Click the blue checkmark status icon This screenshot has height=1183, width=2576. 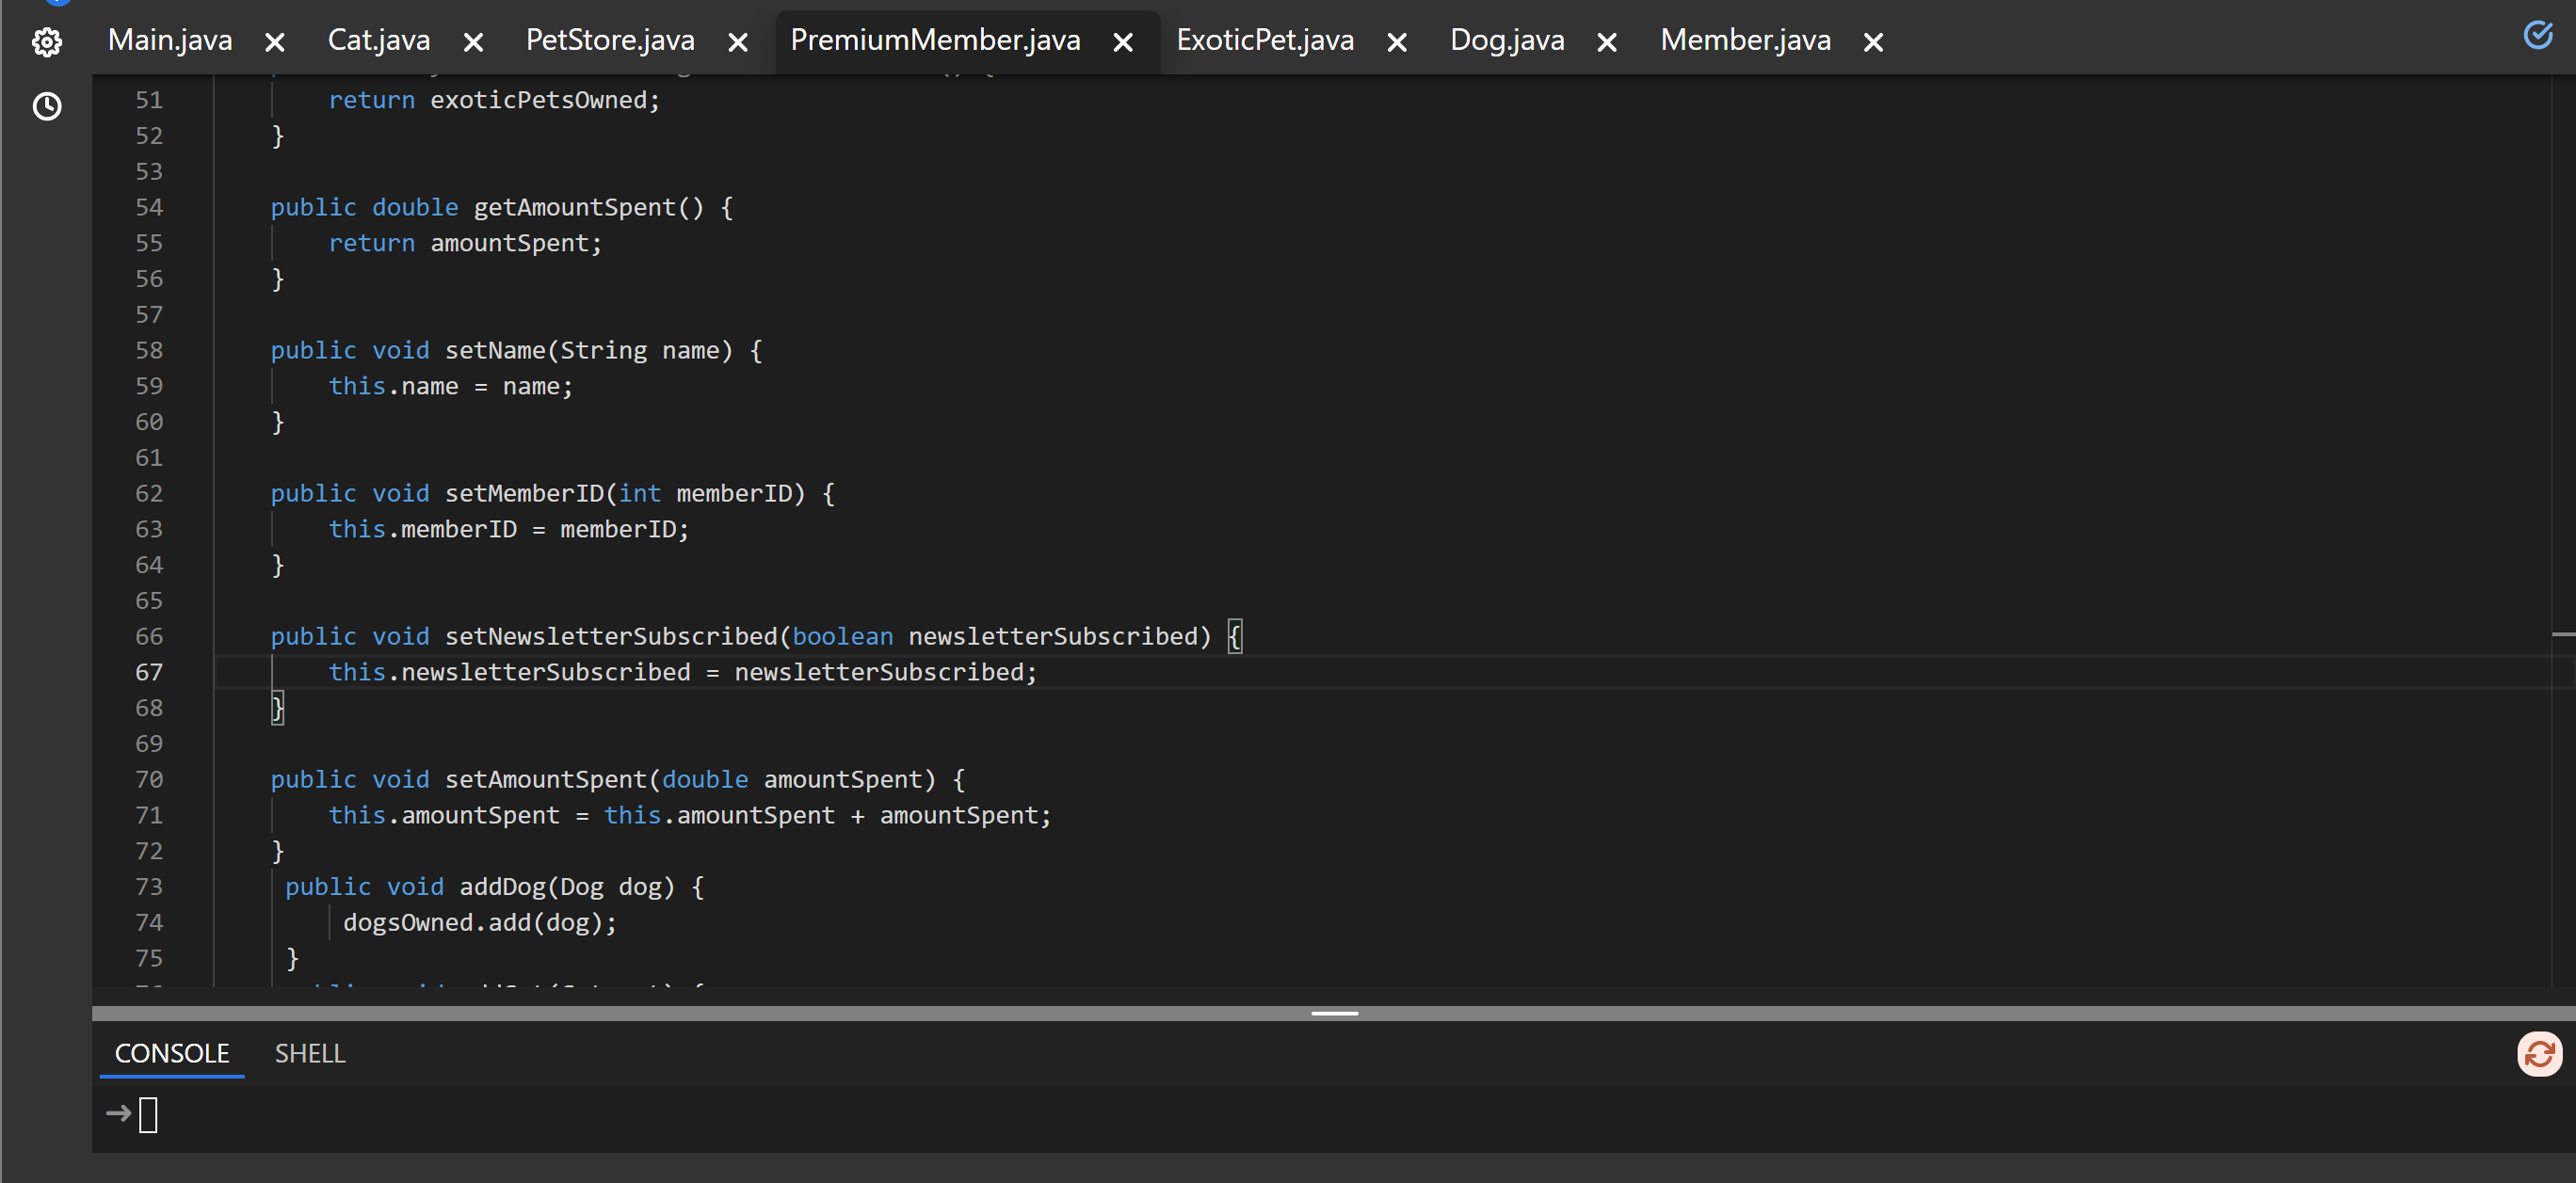pyautogui.click(x=2538, y=35)
